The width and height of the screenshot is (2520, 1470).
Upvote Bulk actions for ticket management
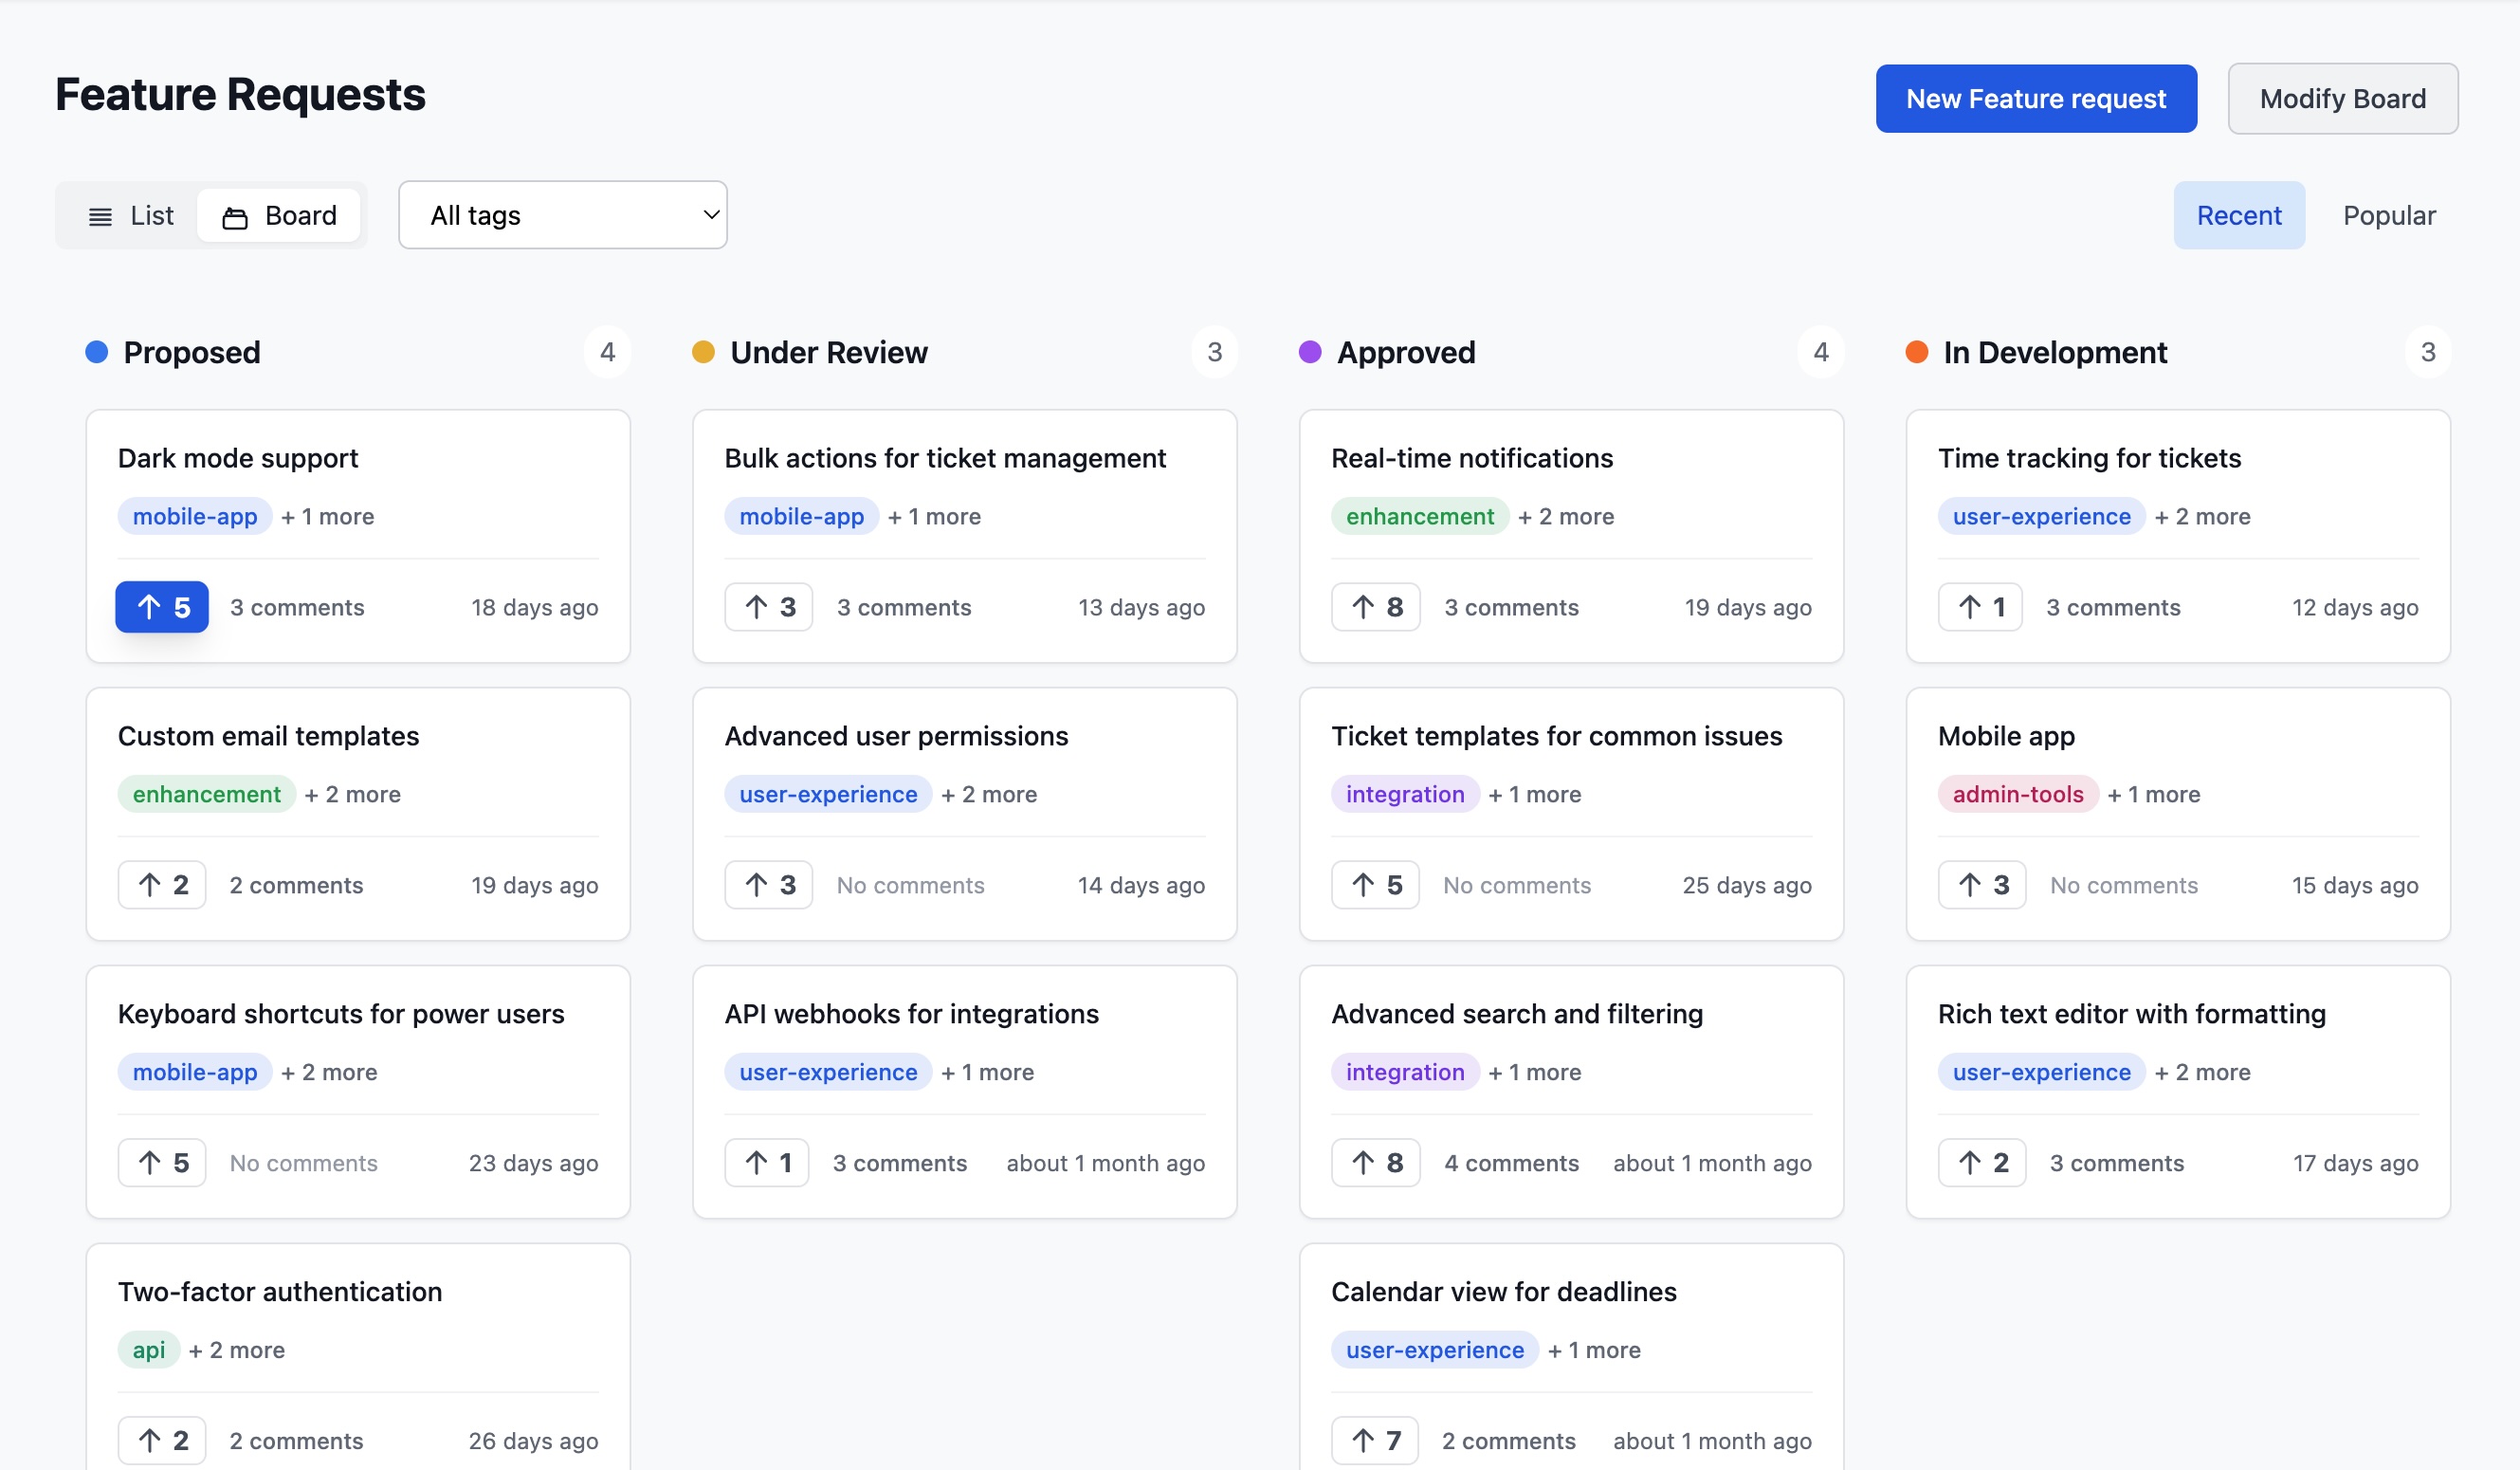click(769, 607)
